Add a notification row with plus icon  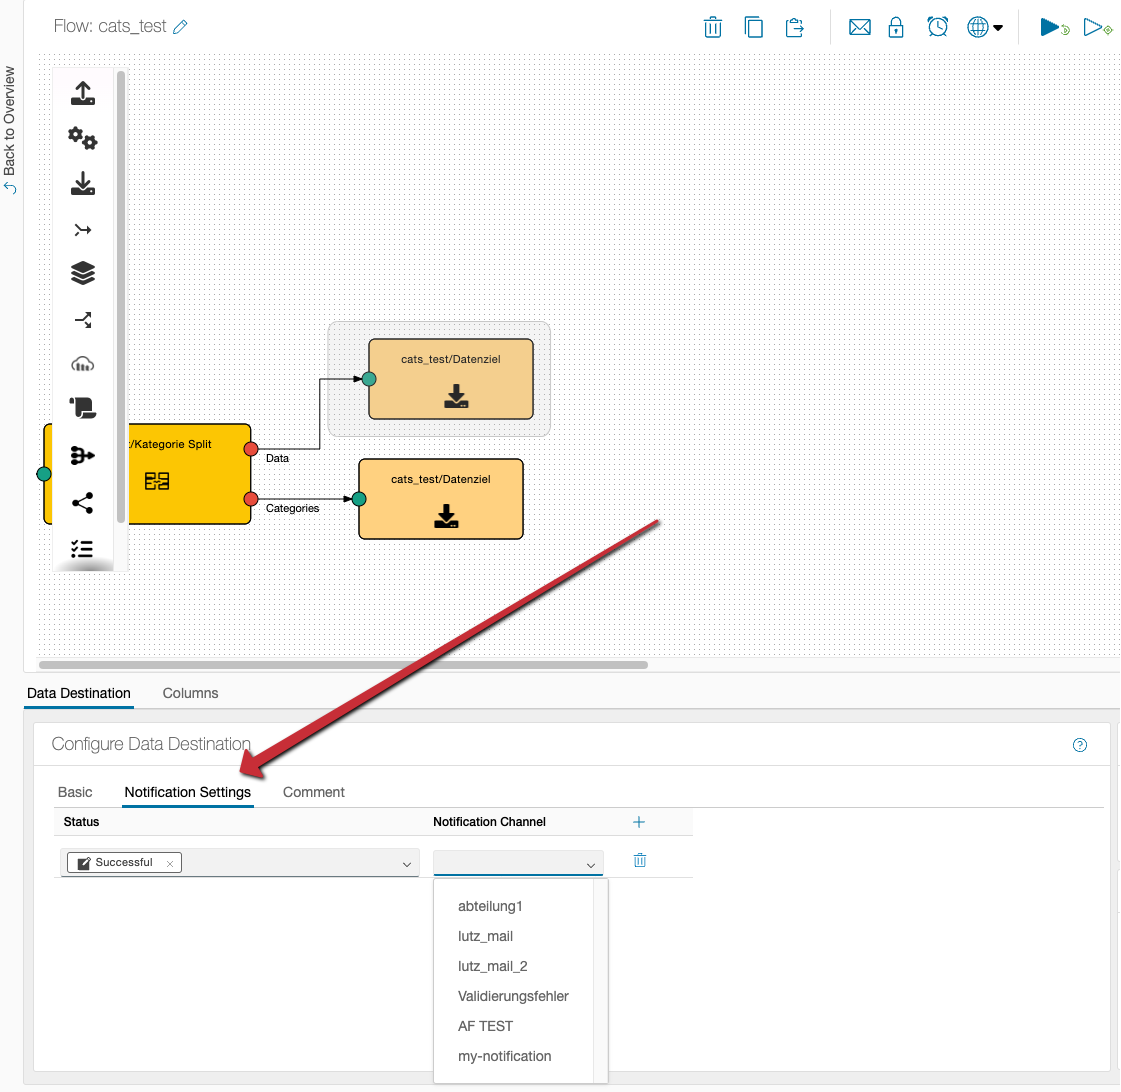coord(639,822)
